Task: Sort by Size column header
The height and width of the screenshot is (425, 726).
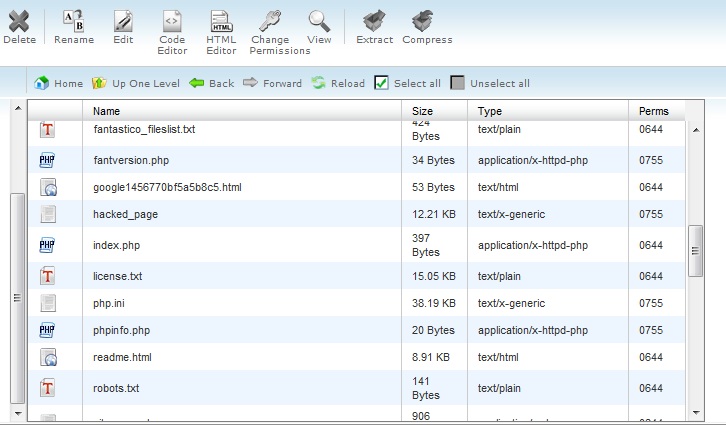Action: pyautogui.click(x=422, y=111)
